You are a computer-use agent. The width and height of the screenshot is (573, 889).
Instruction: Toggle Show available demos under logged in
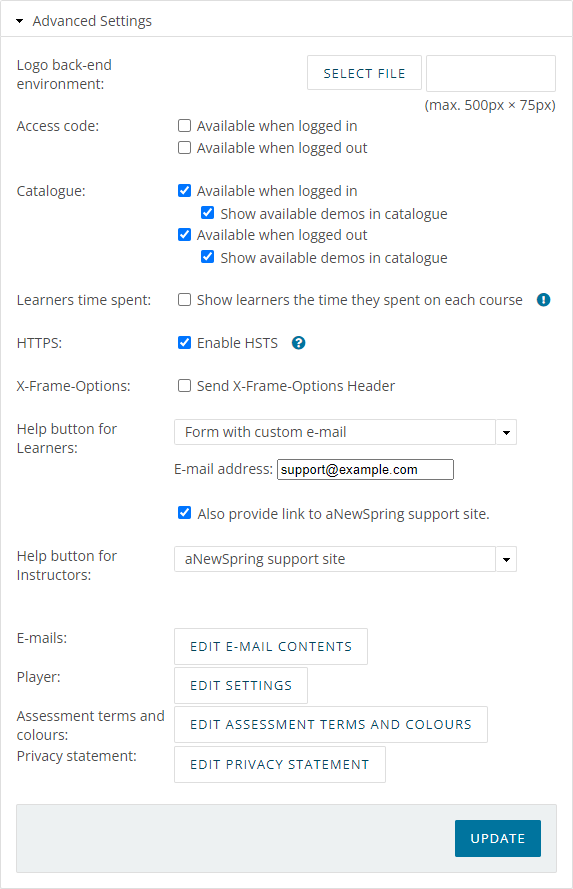click(x=207, y=213)
